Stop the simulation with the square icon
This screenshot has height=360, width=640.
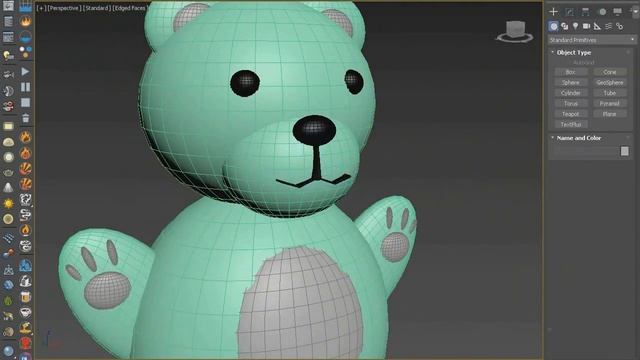click(25, 102)
